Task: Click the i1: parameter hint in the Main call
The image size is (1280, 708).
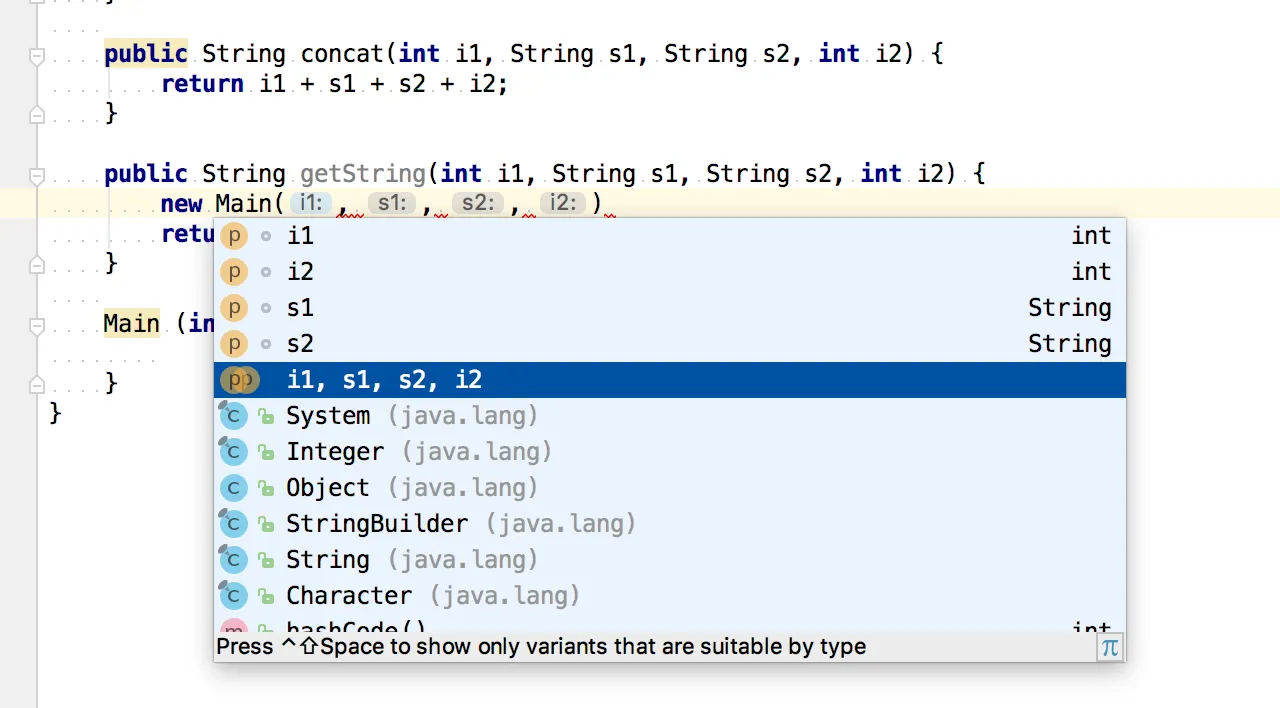Action: tap(311, 204)
